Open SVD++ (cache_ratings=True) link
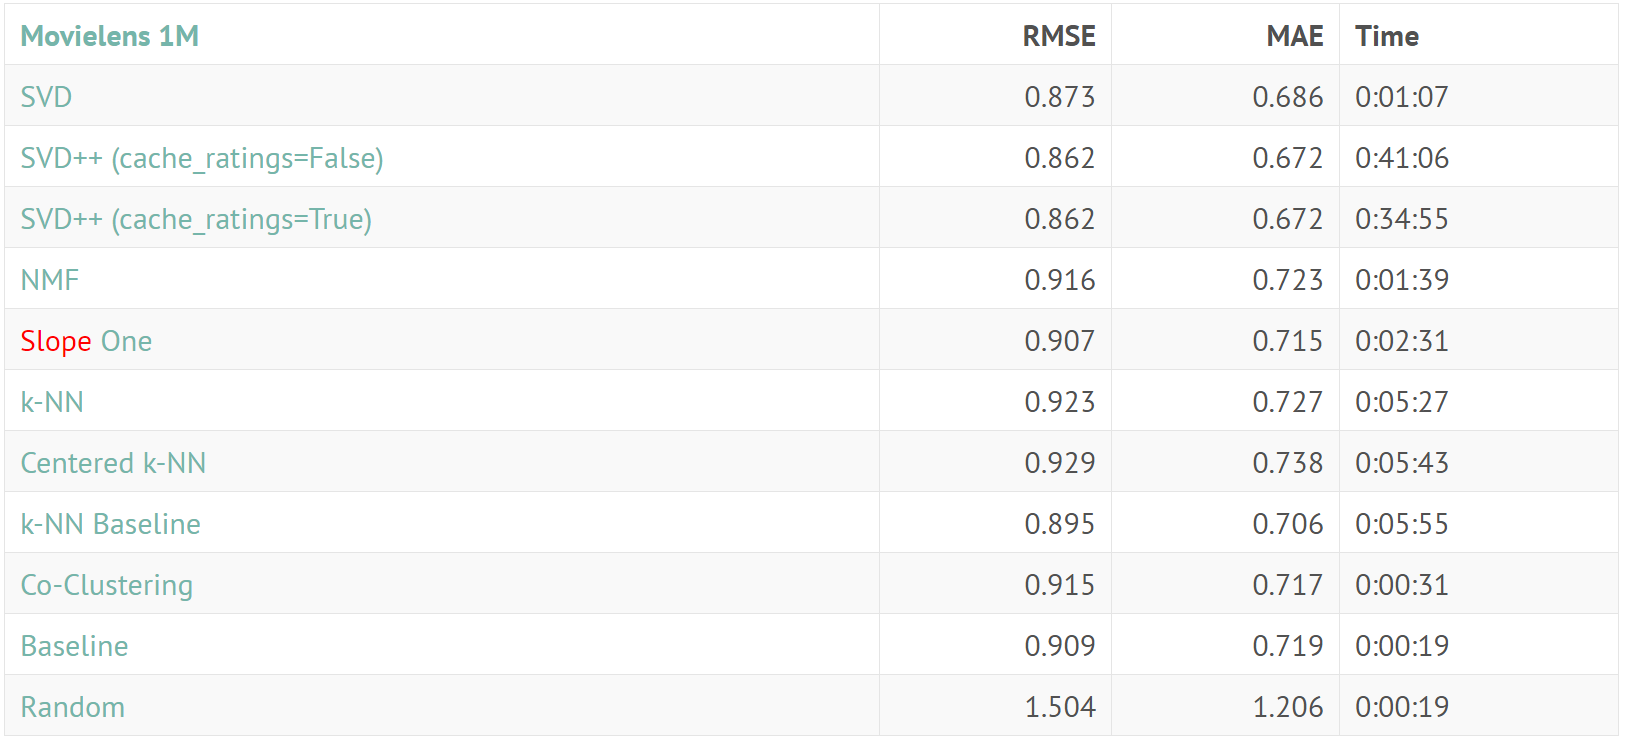This screenshot has height=743, width=1627. [x=196, y=219]
